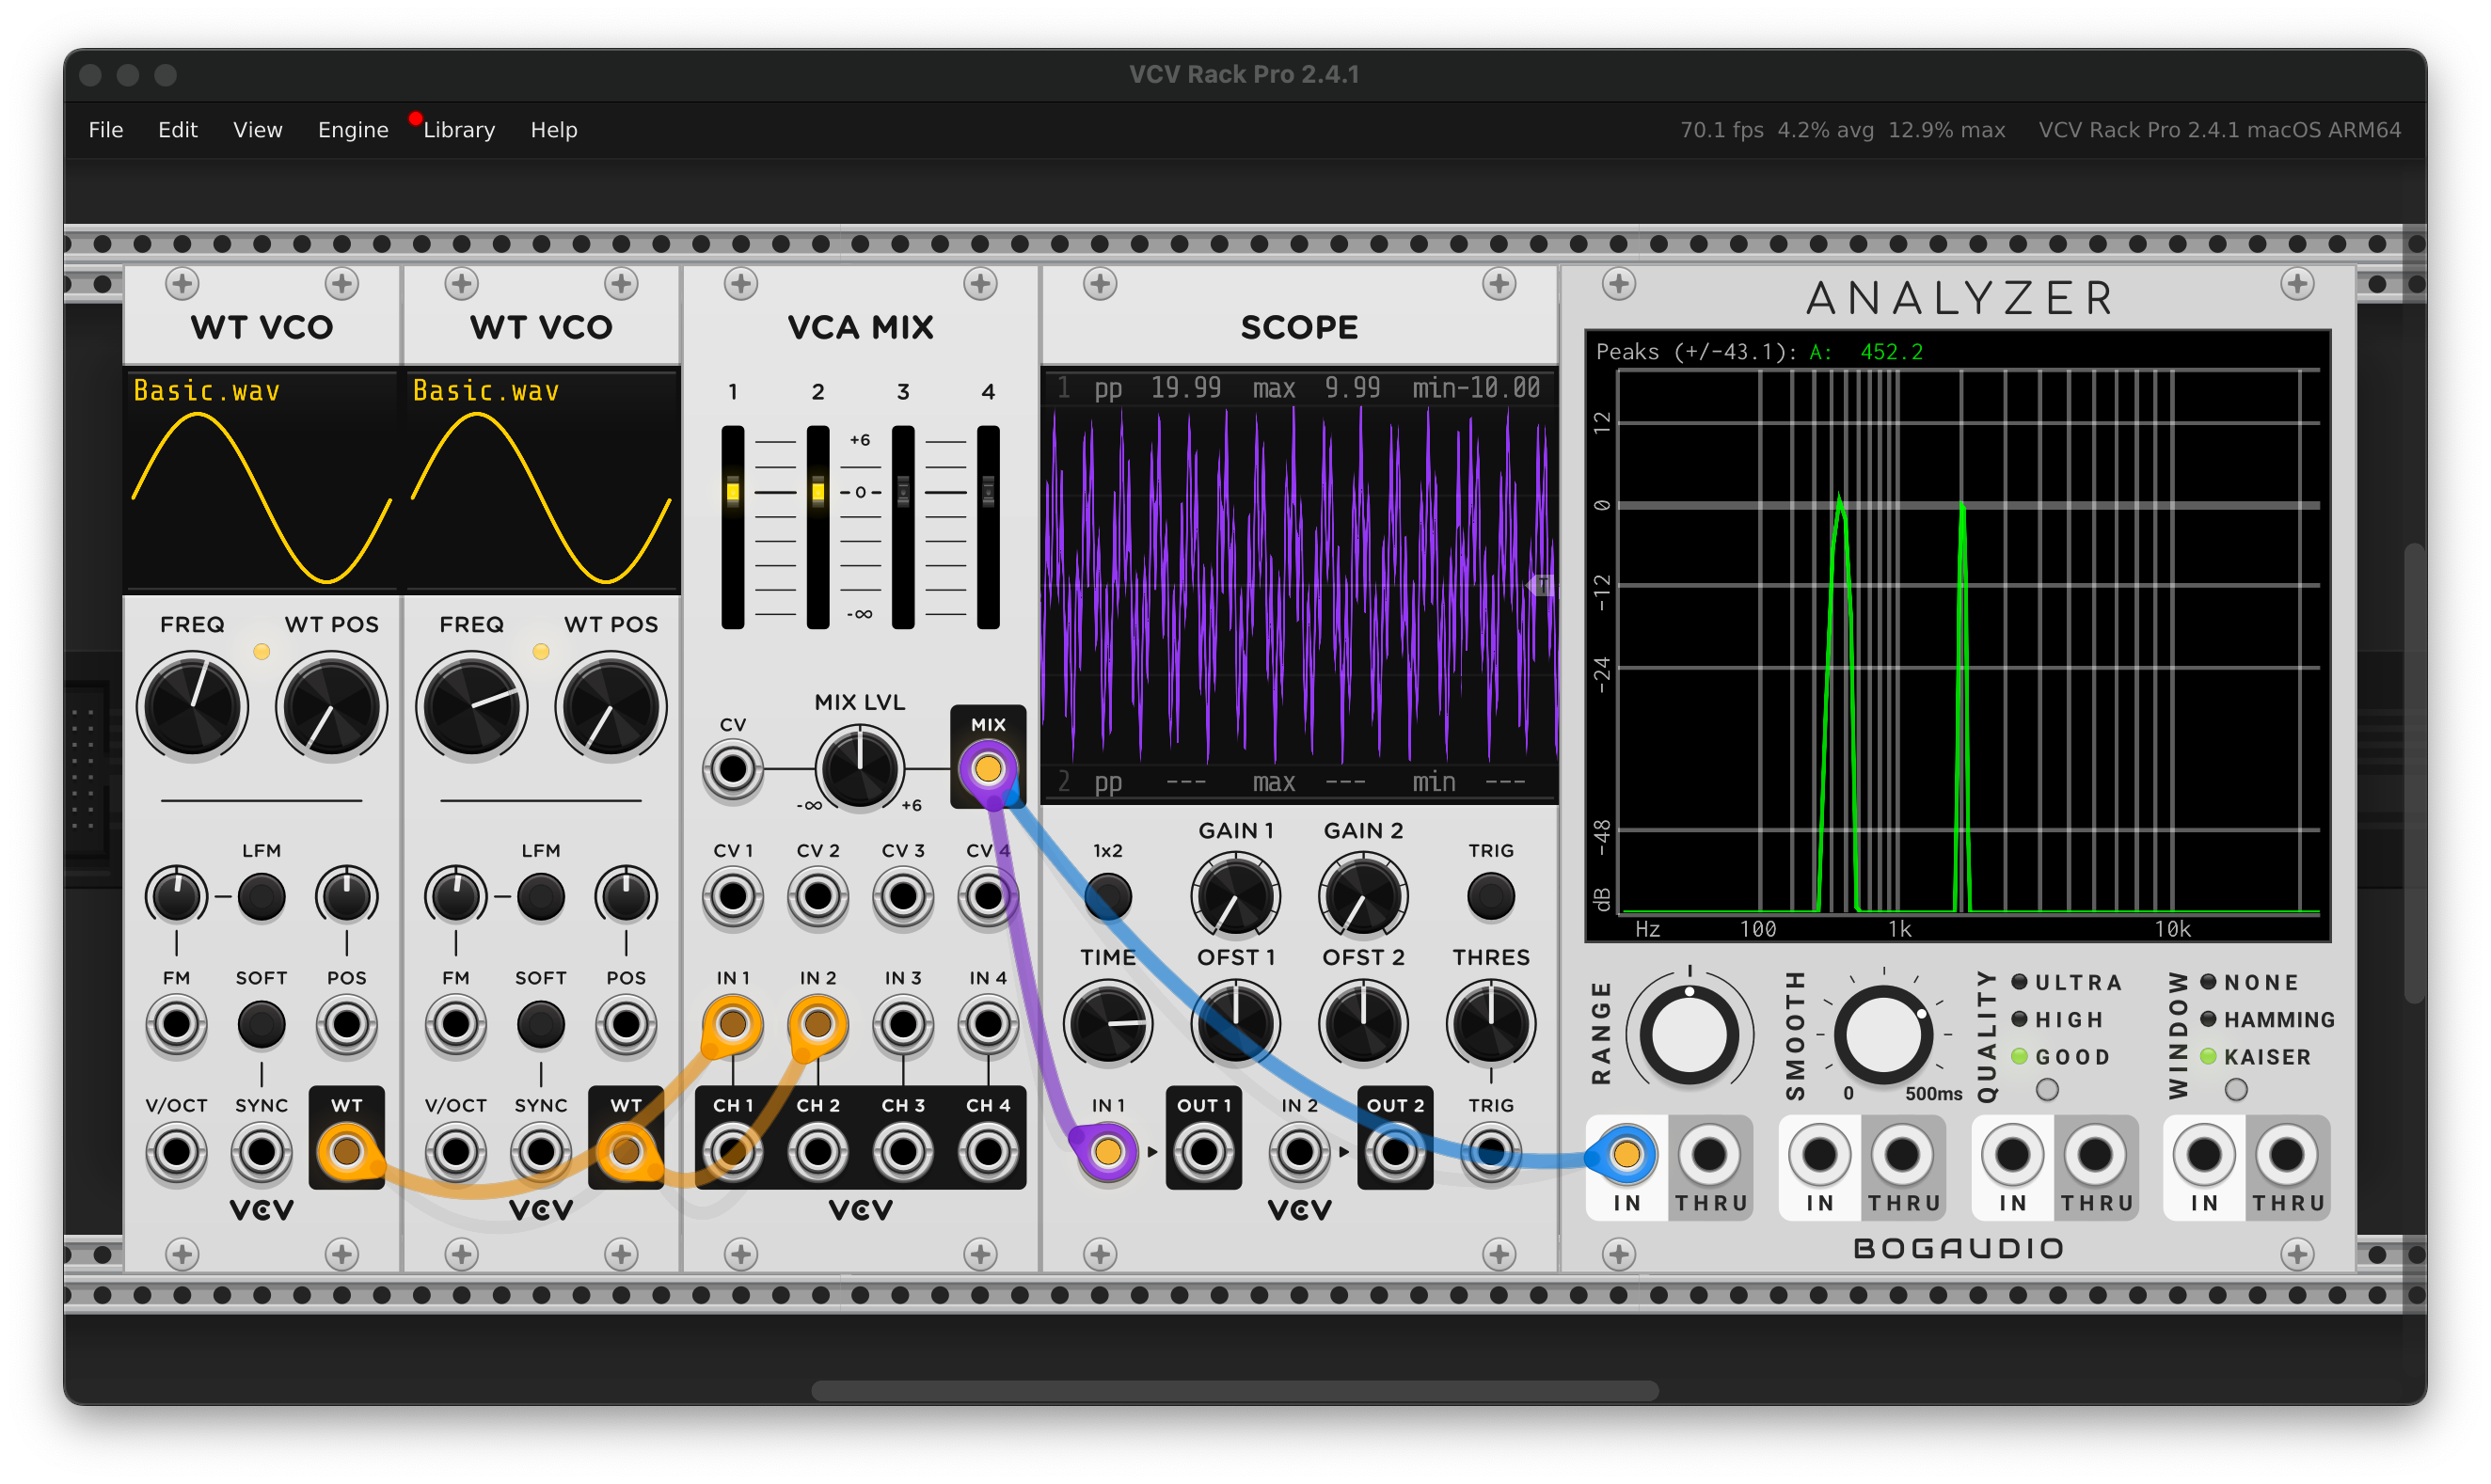Click the Scope TRIG input jack
The height and width of the screenshot is (1484, 2491).
coord(1491,1152)
